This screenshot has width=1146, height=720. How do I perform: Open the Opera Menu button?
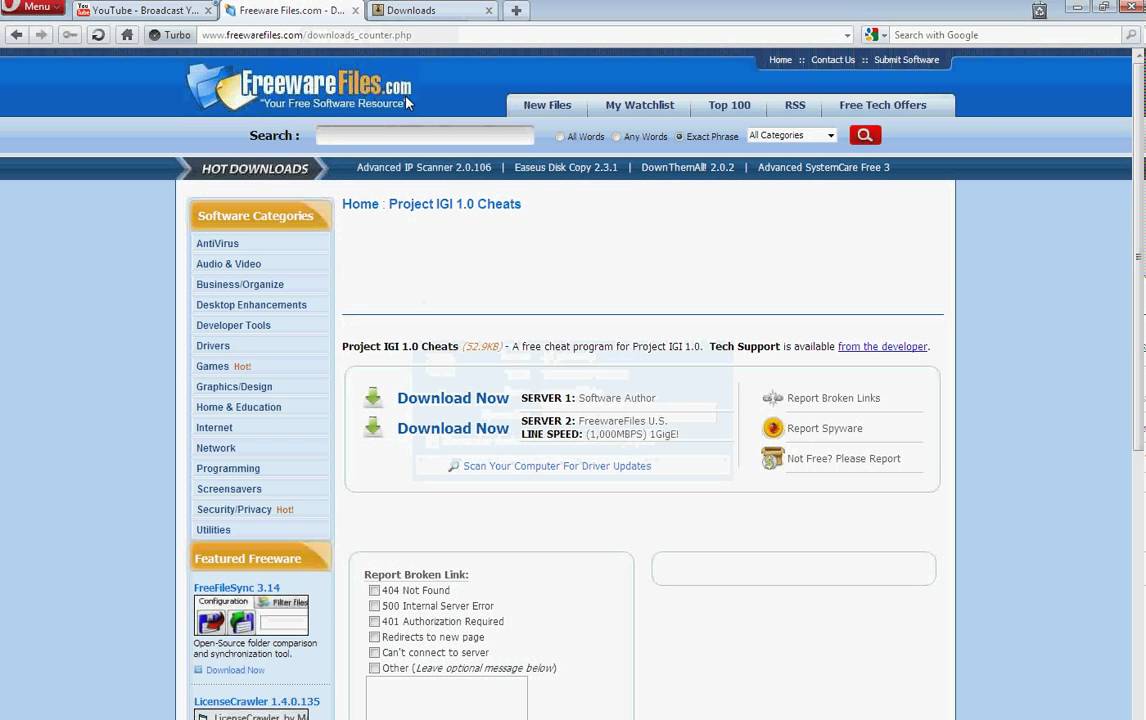pos(33,7)
